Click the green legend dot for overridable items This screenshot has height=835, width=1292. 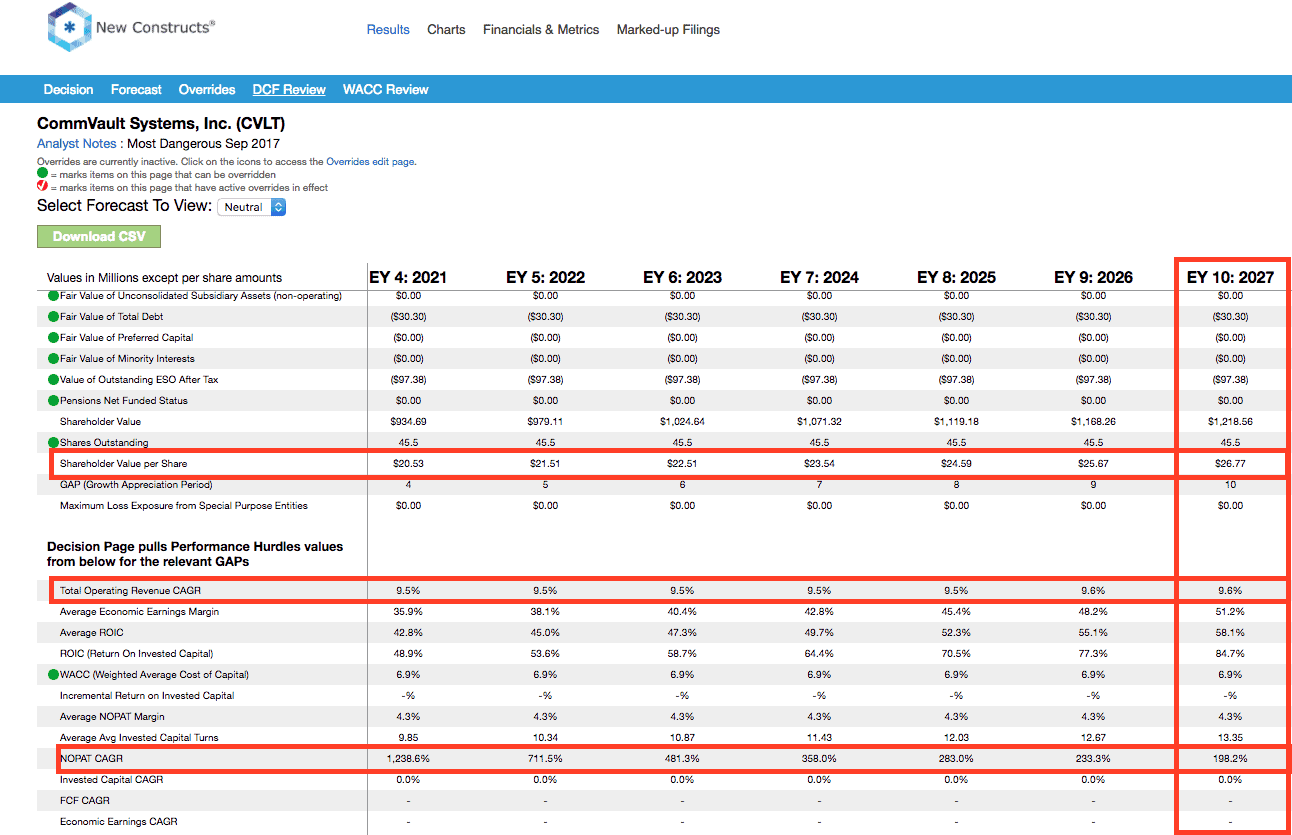(x=42, y=174)
